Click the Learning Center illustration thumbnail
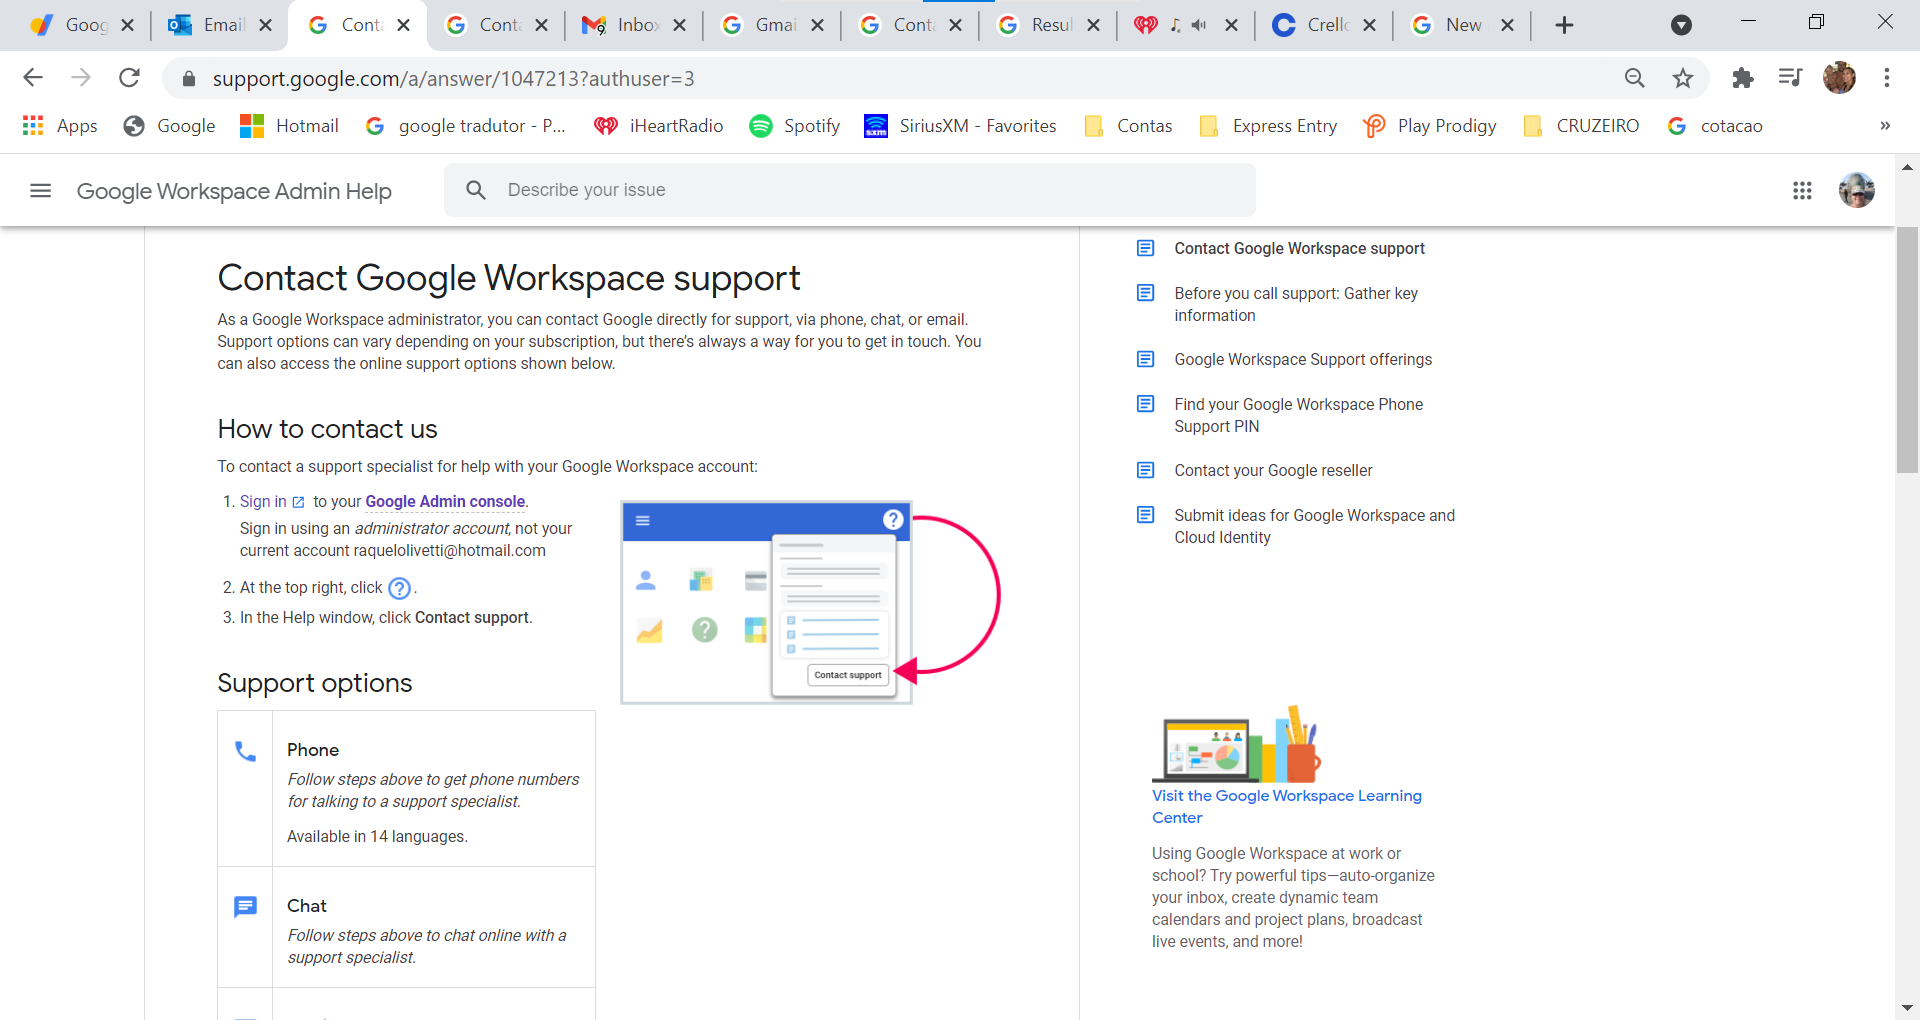Image resolution: width=1920 pixels, height=1020 pixels. pos(1236,744)
